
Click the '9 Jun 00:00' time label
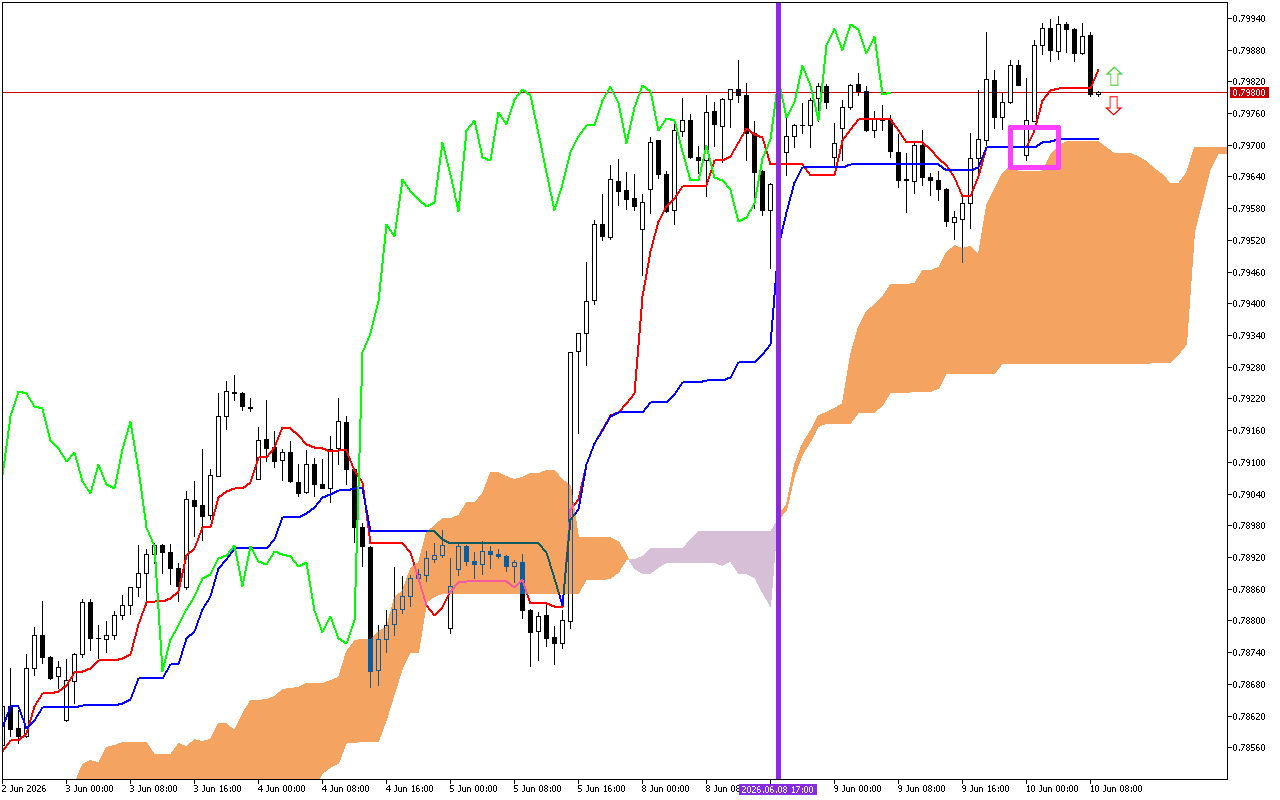859,789
